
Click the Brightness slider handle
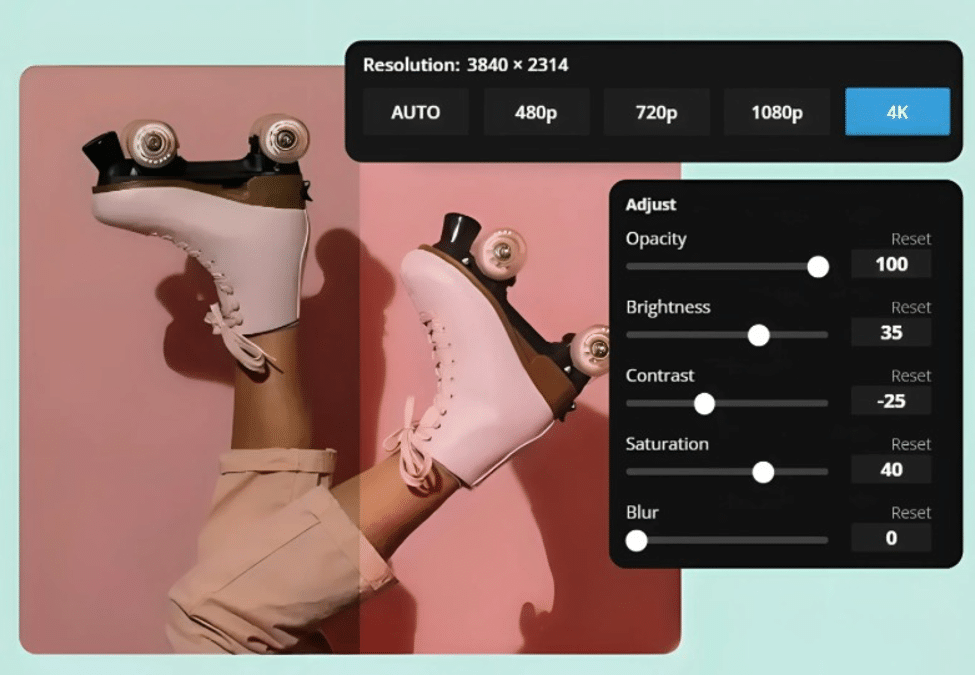click(x=758, y=335)
